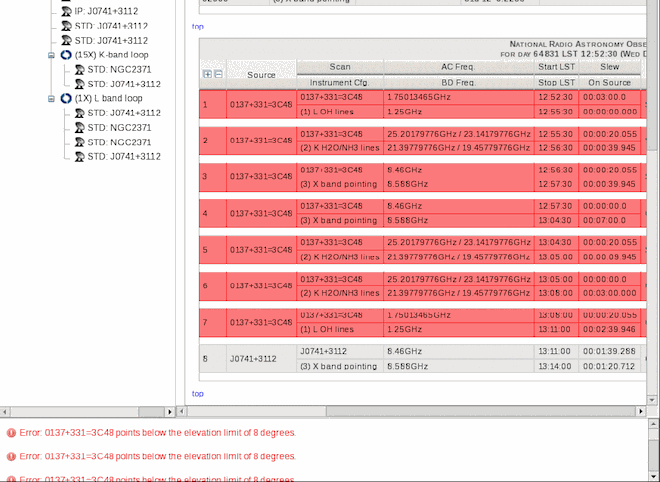Select scan row 8 source J0741+3112
The height and width of the screenshot is (482, 660).
coord(253,358)
